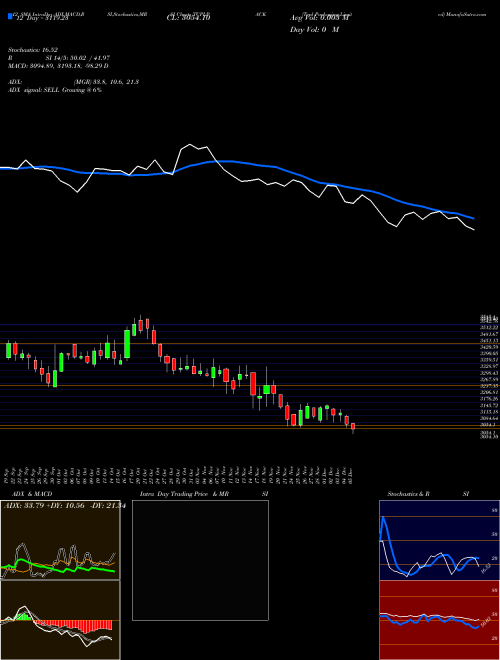The height and width of the screenshot is (660, 500).
Task: Open the ADX indicator chart panel
Action: coord(60,540)
